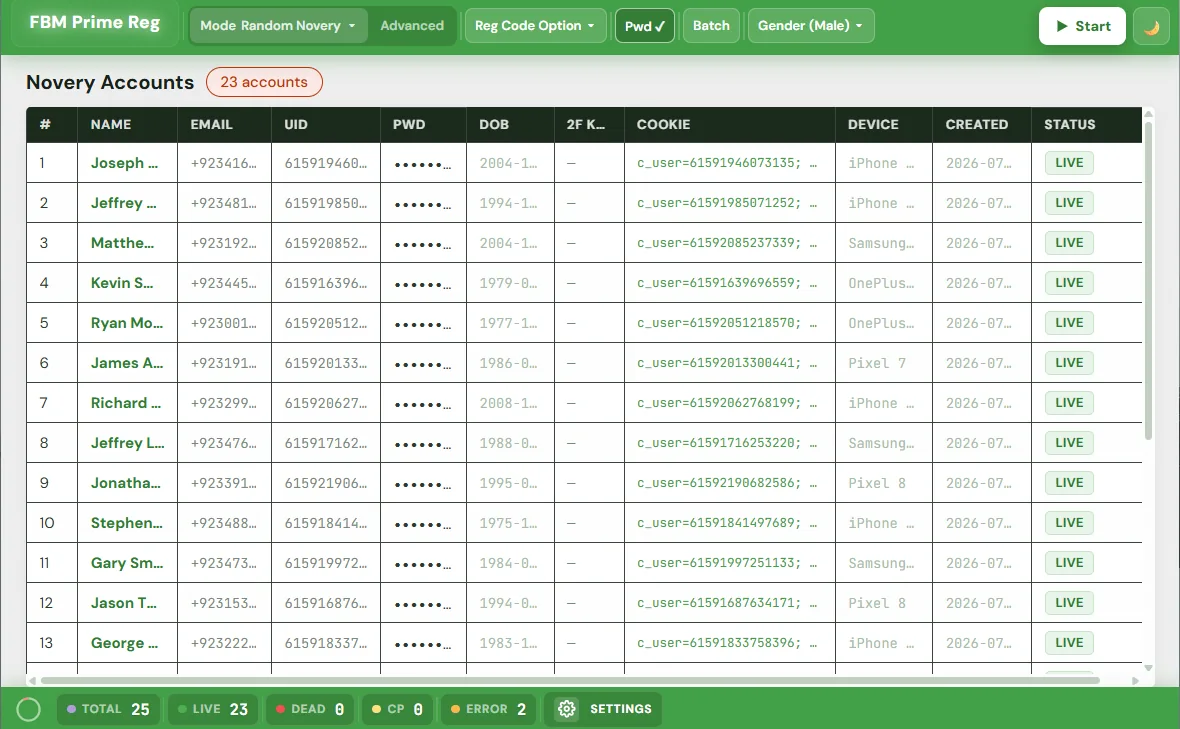Open the Gender (Male) dropdown
1180x729 pixels.
[x=810, y=26]
